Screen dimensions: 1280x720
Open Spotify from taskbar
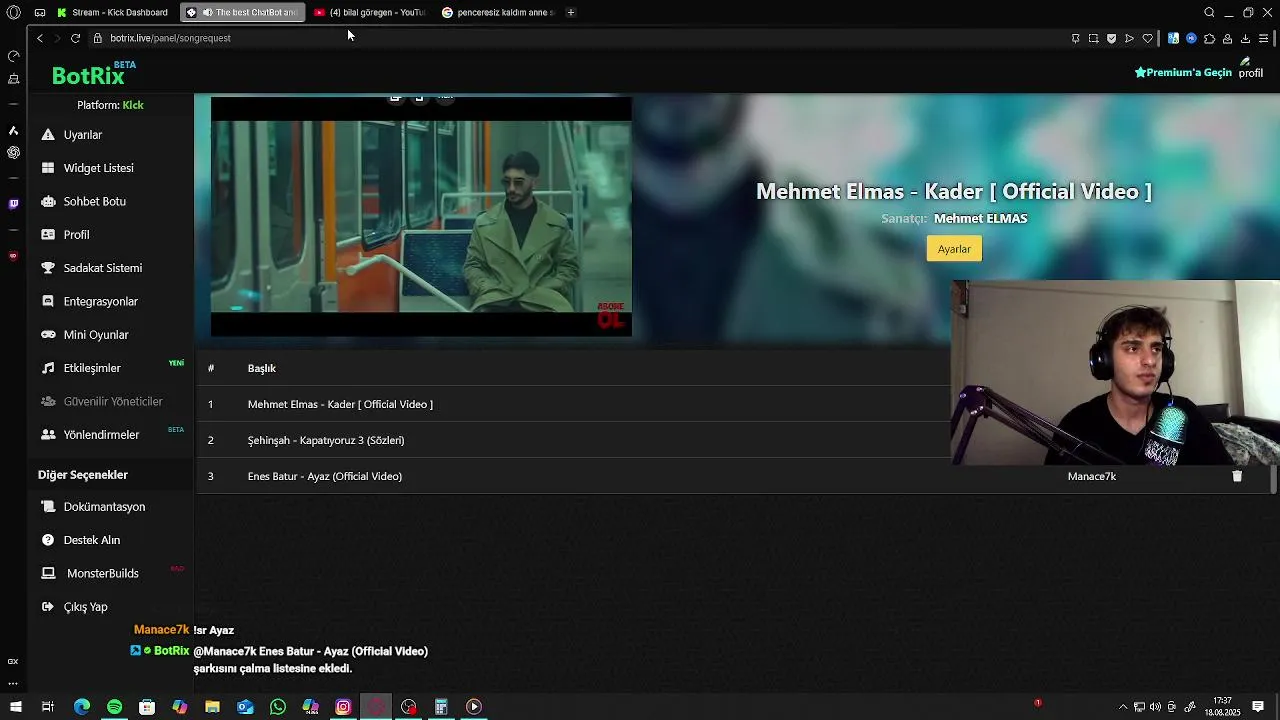(x=114, y=707)
